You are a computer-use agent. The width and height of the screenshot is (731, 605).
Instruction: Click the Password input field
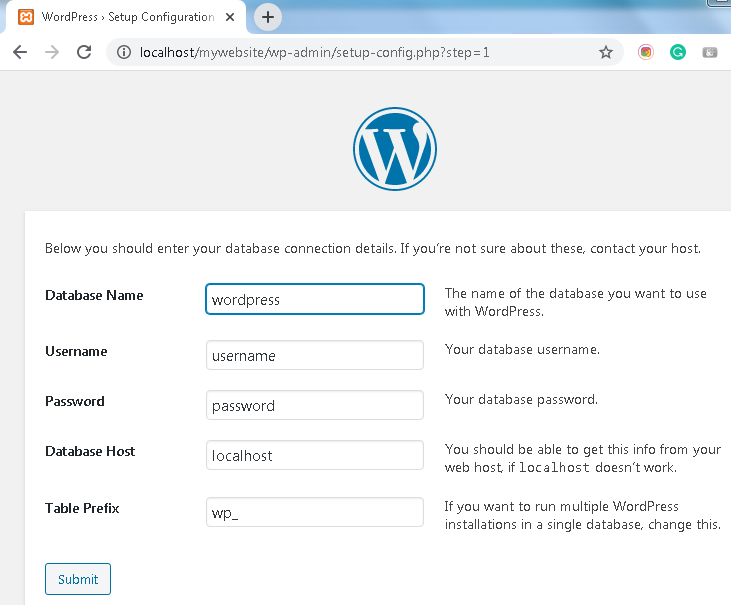[315, 405]
